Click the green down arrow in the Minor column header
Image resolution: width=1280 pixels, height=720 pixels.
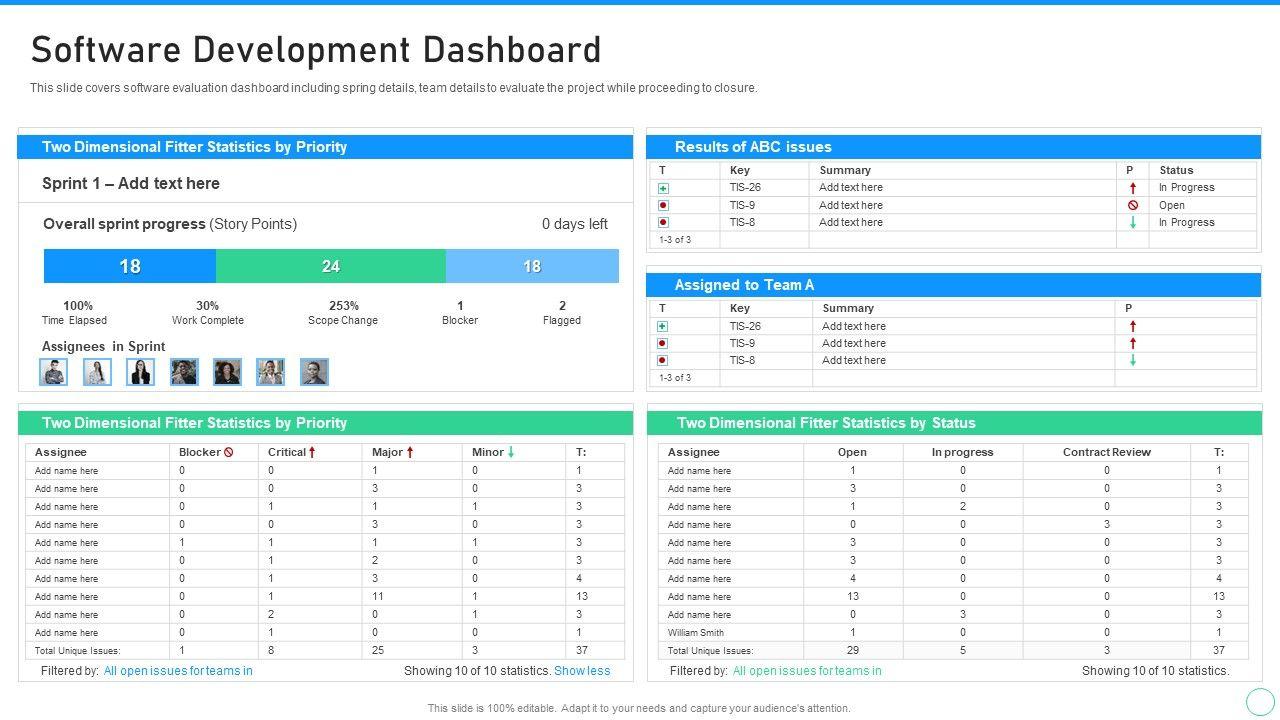[x=511, y=452]
